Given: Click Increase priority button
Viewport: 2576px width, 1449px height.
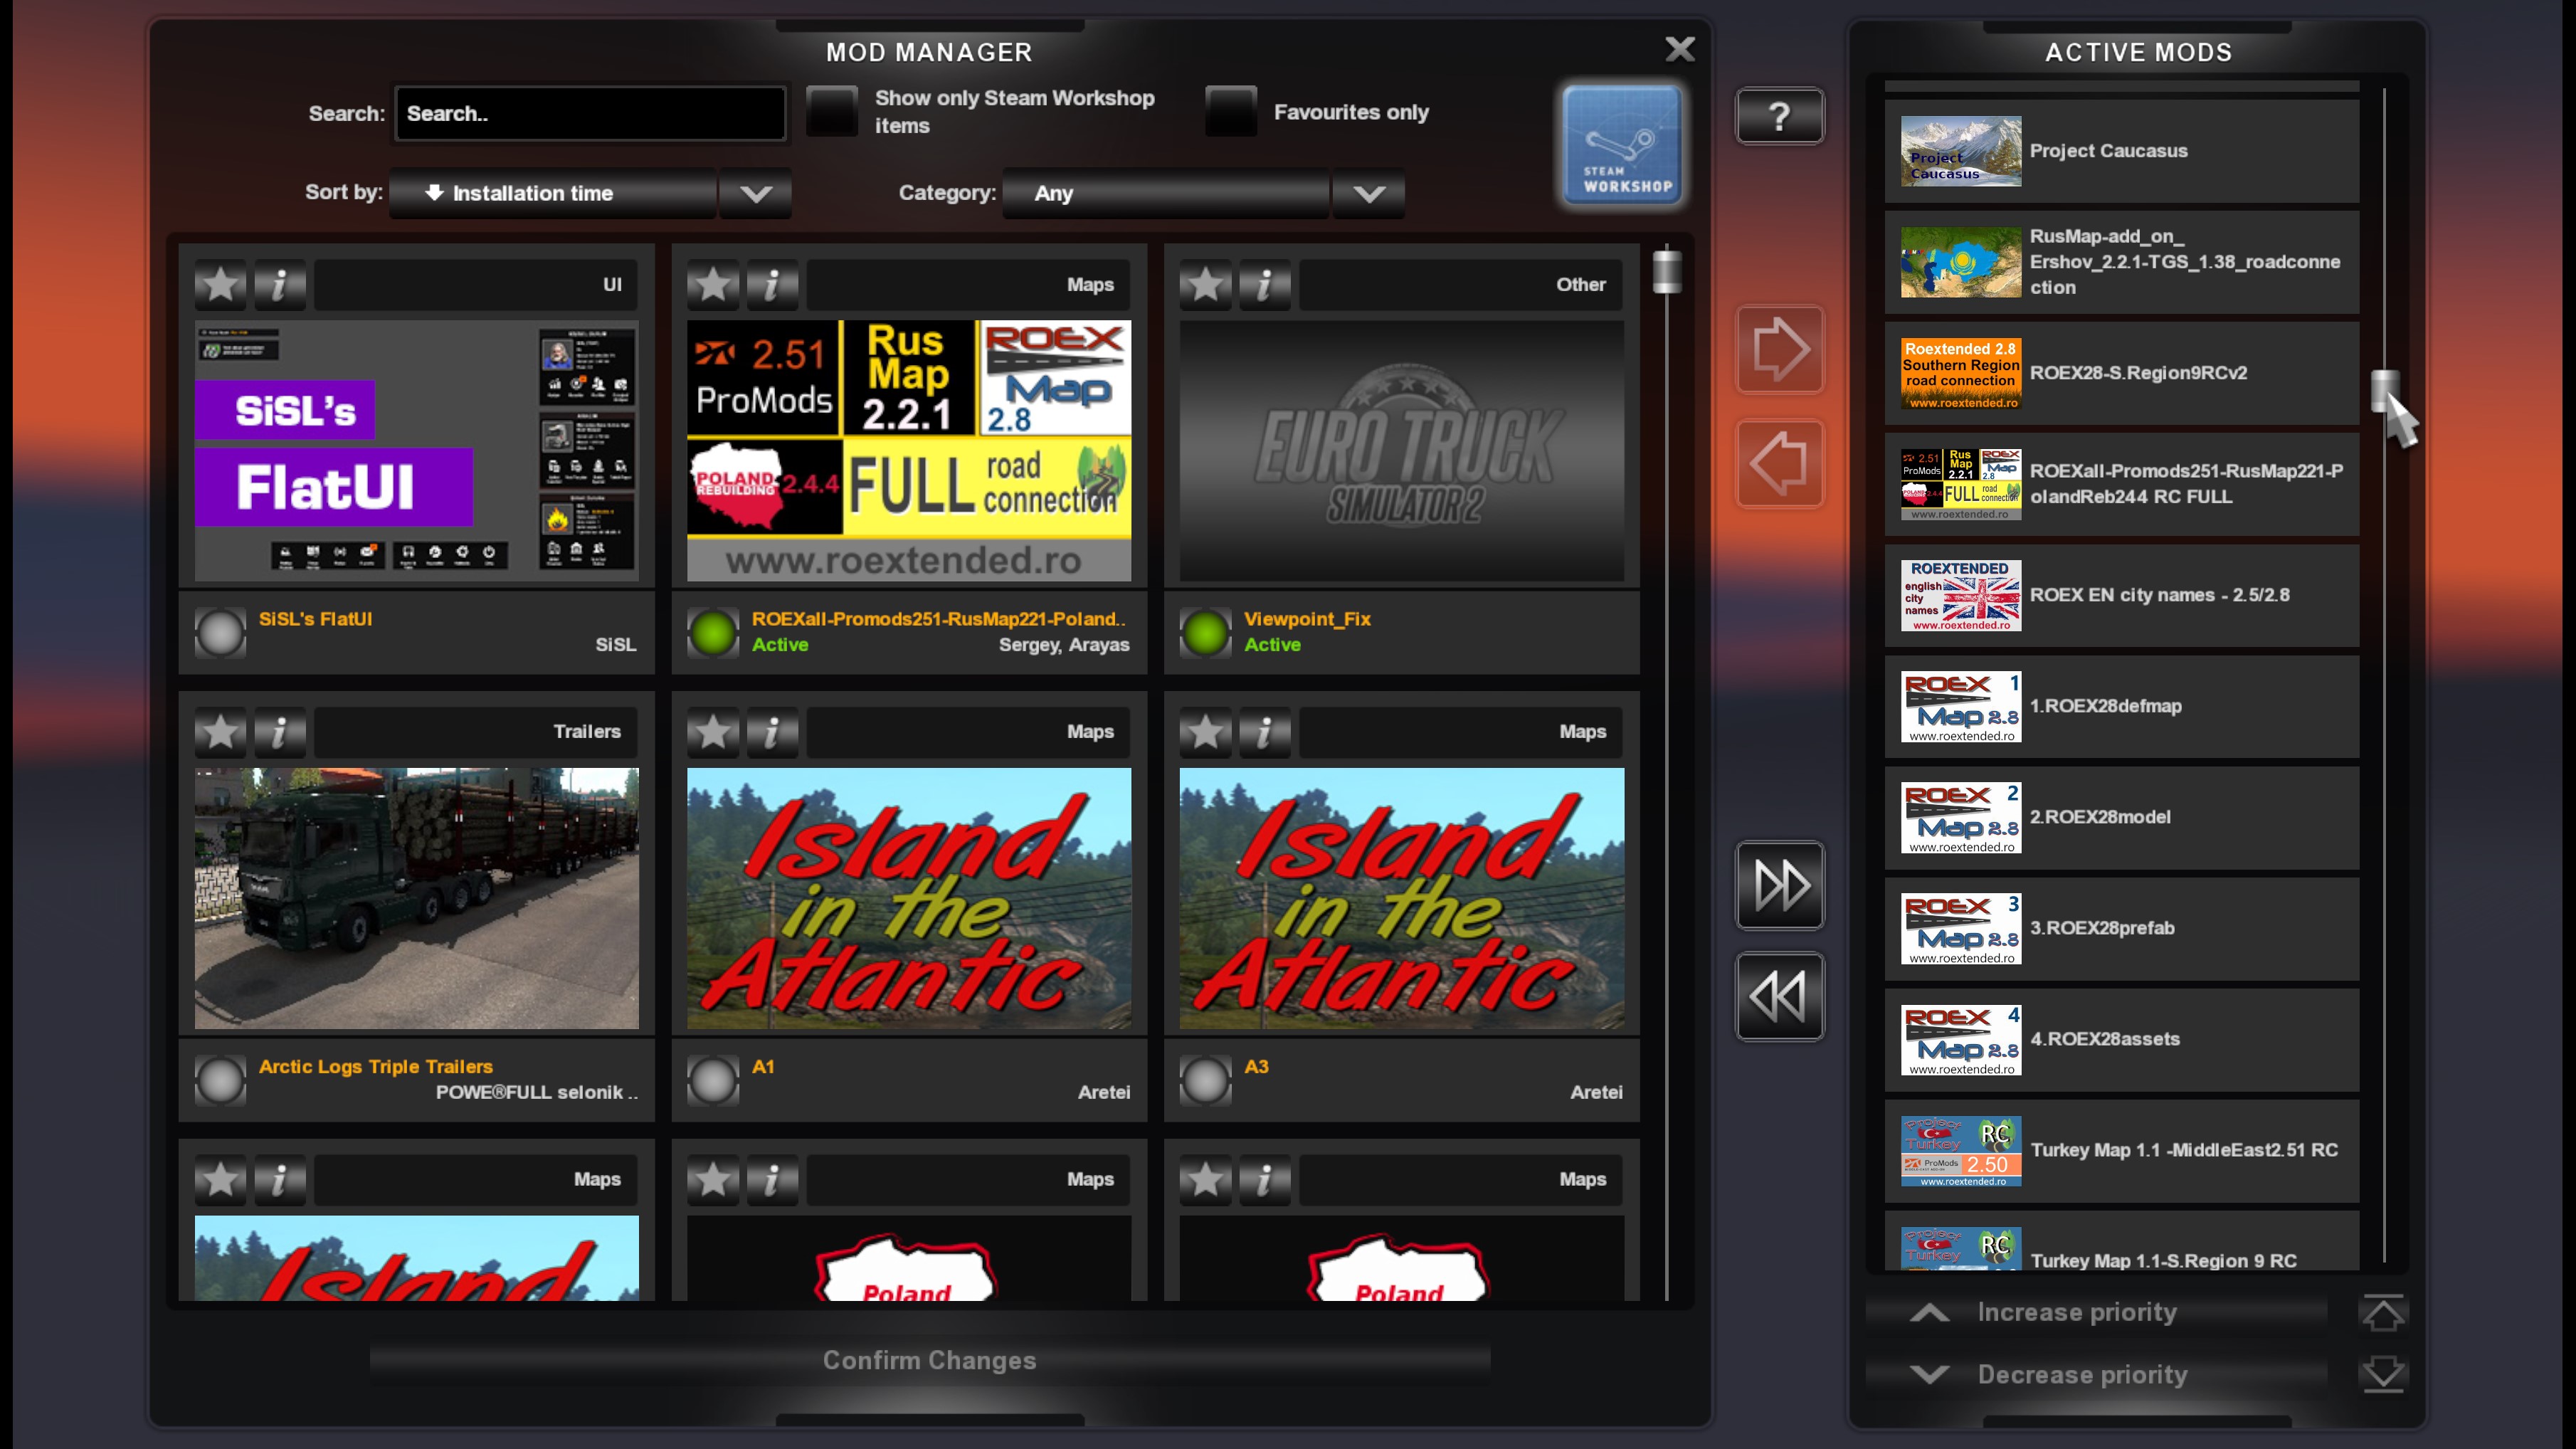Looking at the screenshot, I should tap(2096, 1313).
